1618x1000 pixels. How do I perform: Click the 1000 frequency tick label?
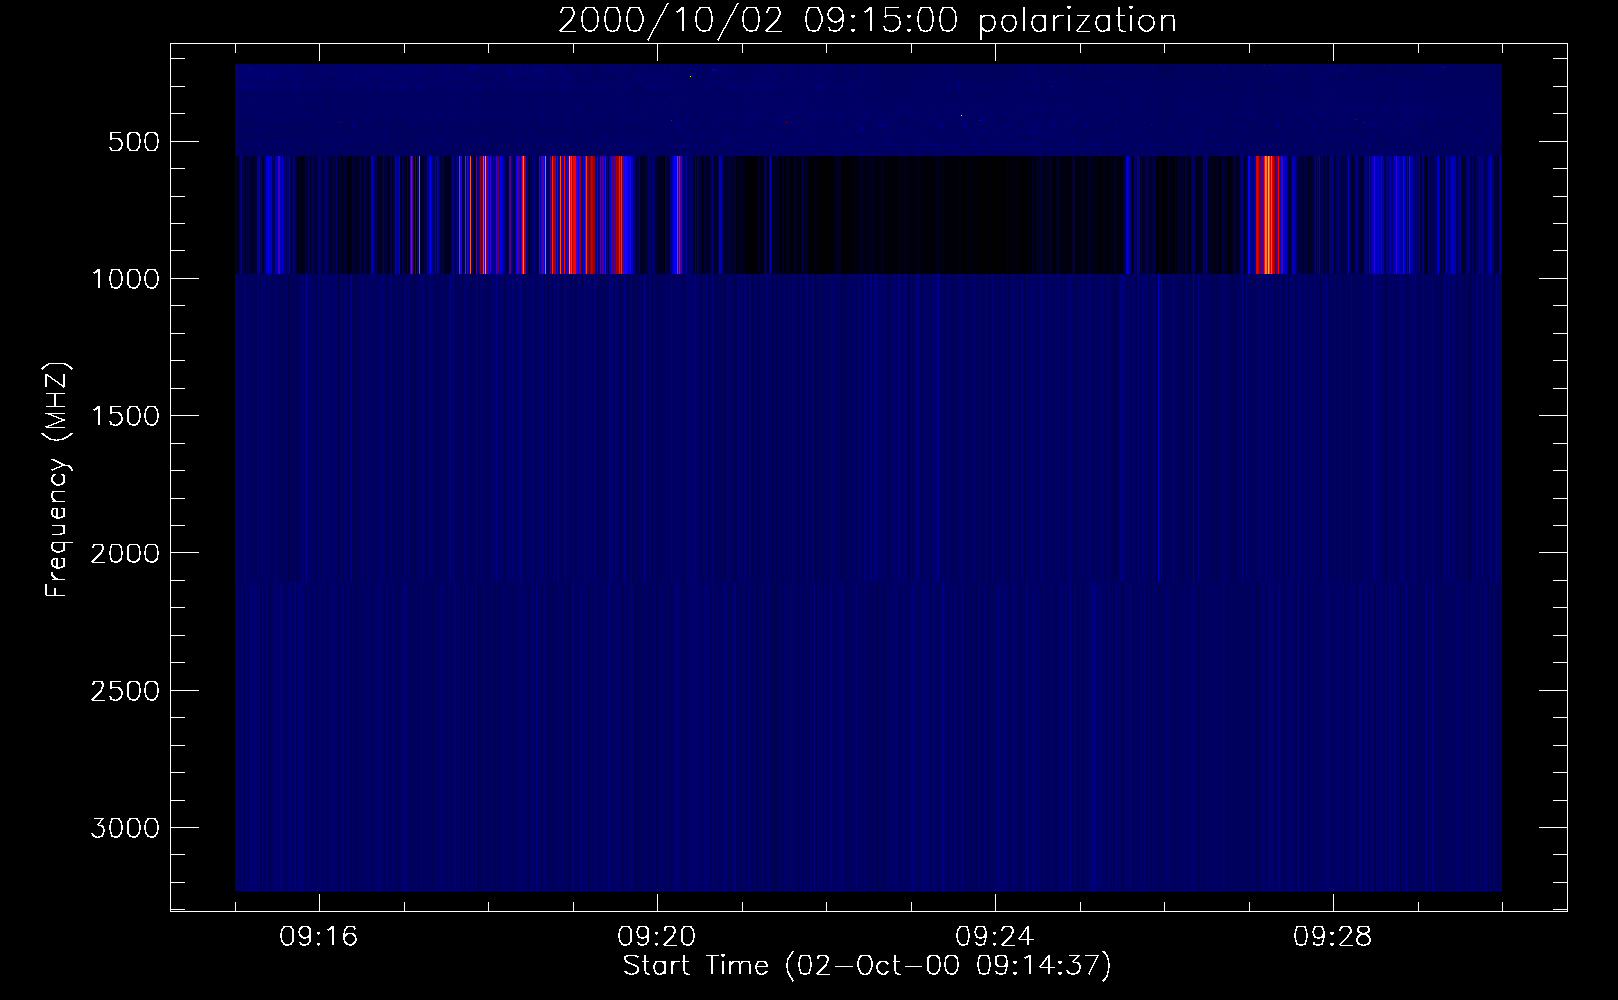(125, 279)
